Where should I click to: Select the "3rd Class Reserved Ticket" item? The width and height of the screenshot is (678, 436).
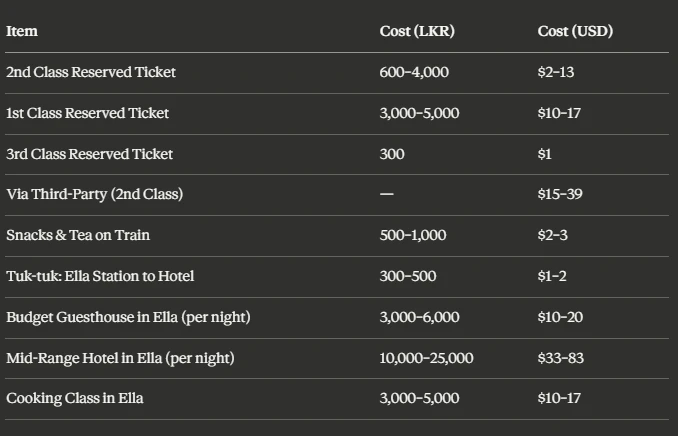coord(90,154)
